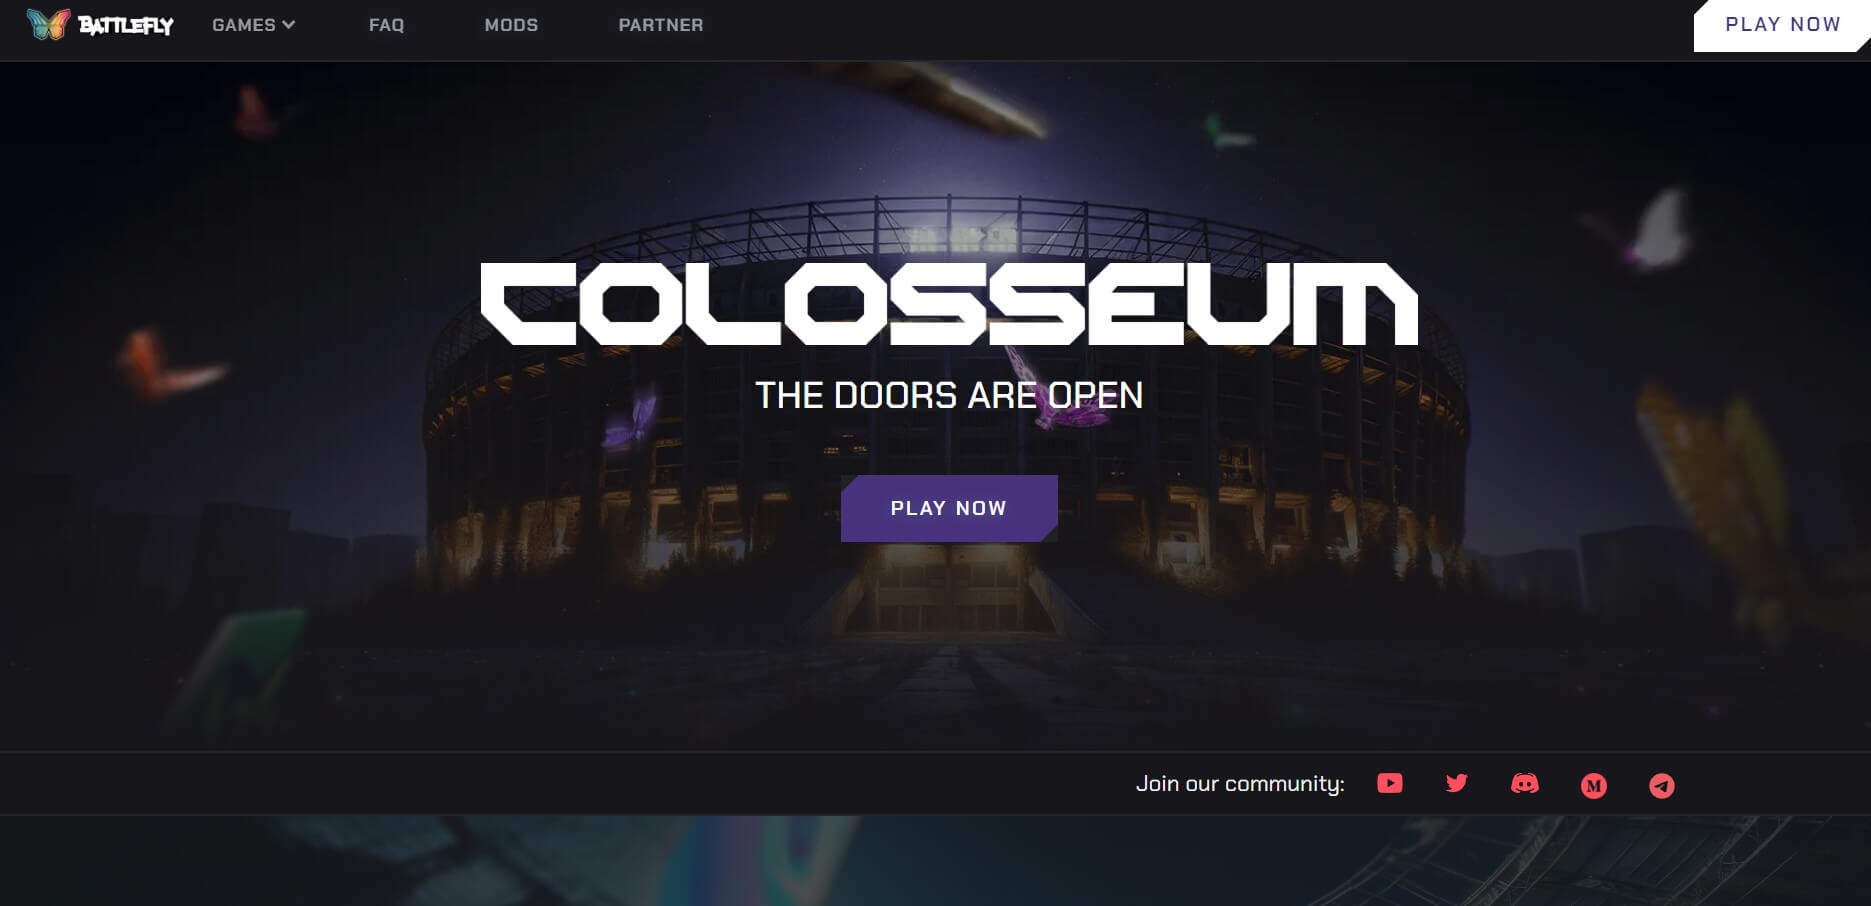
Task: Click the chevron arrow beside GAMES
Action: coord(288,25)
